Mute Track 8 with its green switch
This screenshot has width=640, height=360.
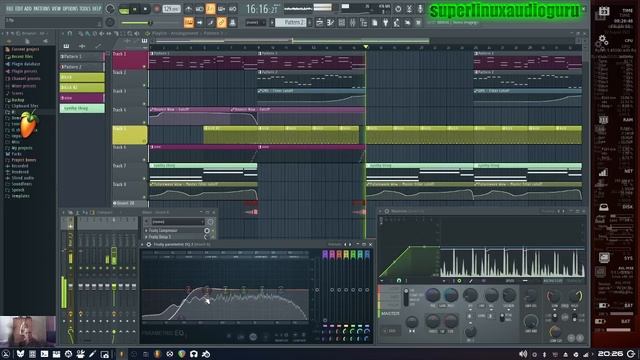point(144,197)
